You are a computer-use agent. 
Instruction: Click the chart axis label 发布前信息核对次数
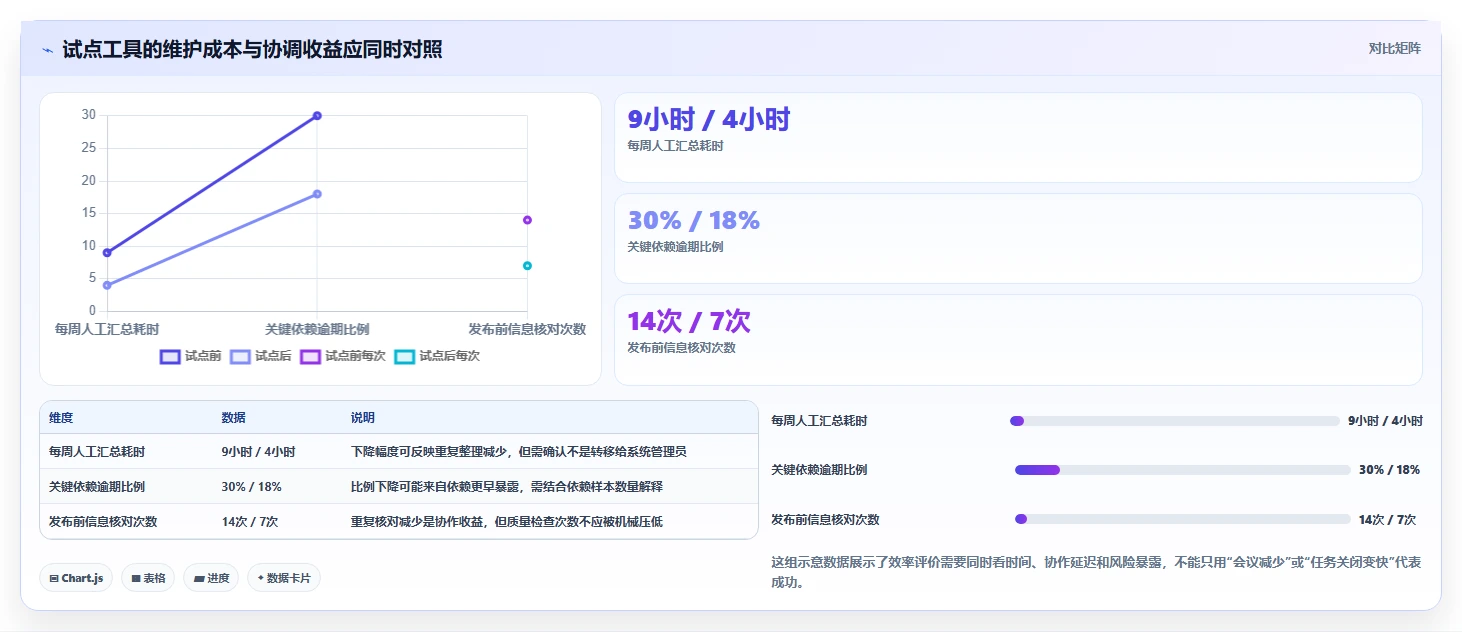527,329
